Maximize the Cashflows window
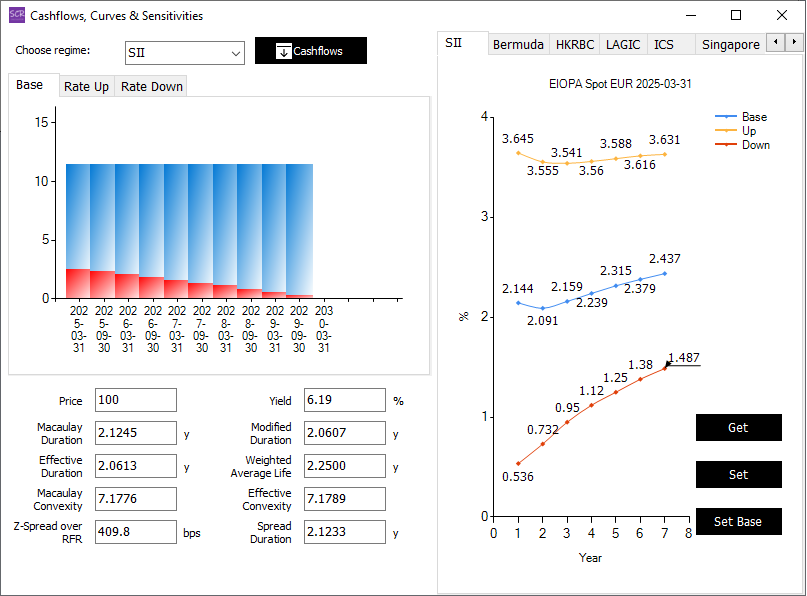The height and width of the screenshot is (596, 807). click(736, 15)
